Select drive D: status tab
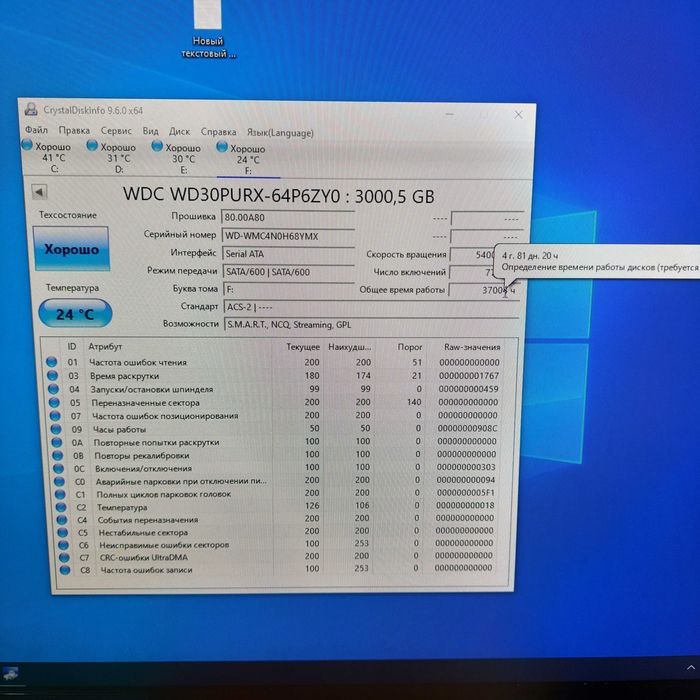Viewport: 700px width, 700px height. click(x=112, y=158)
